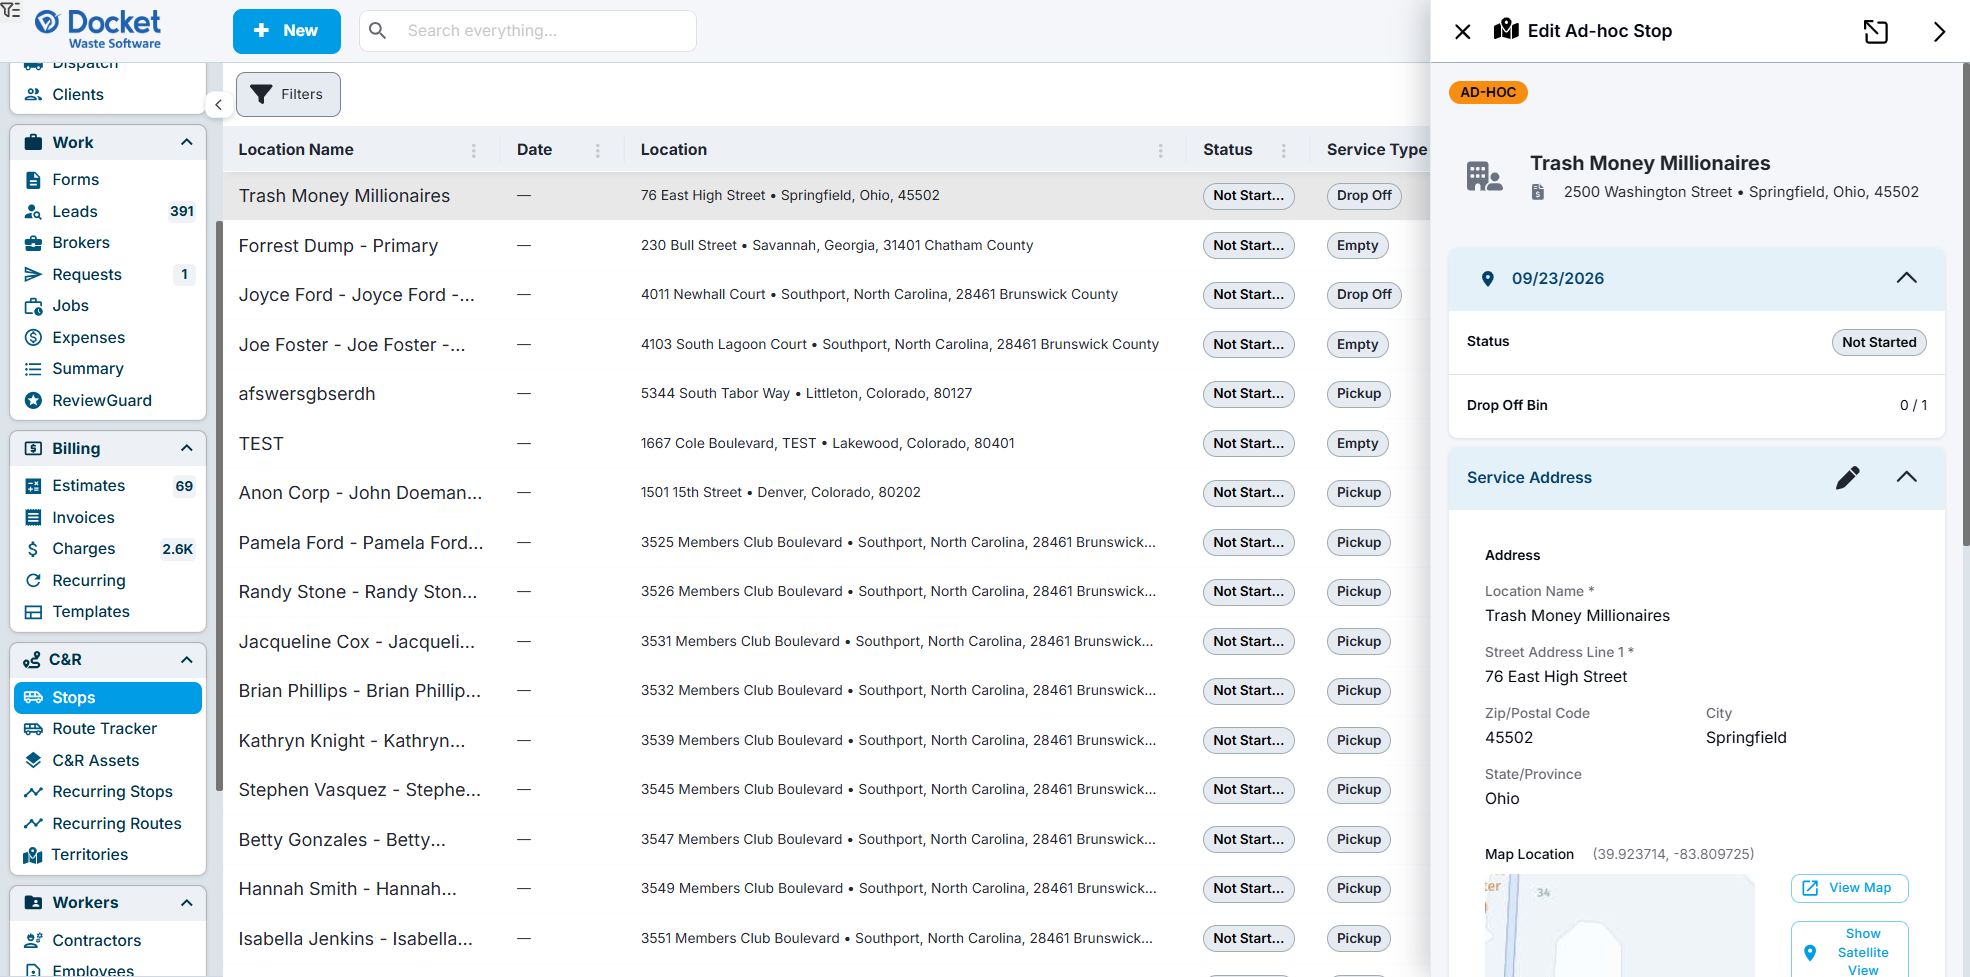Image resolution: width=1970 pixels, height=977 pixels.
Task: Click the map preview thumbnail
Action: tap(1620, 926)
